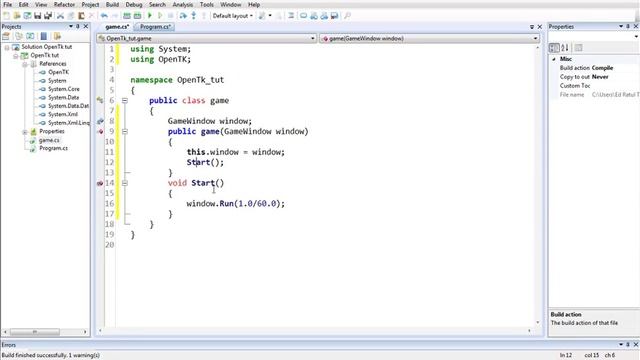Click the field marker icon on line 8

point(100,121)
